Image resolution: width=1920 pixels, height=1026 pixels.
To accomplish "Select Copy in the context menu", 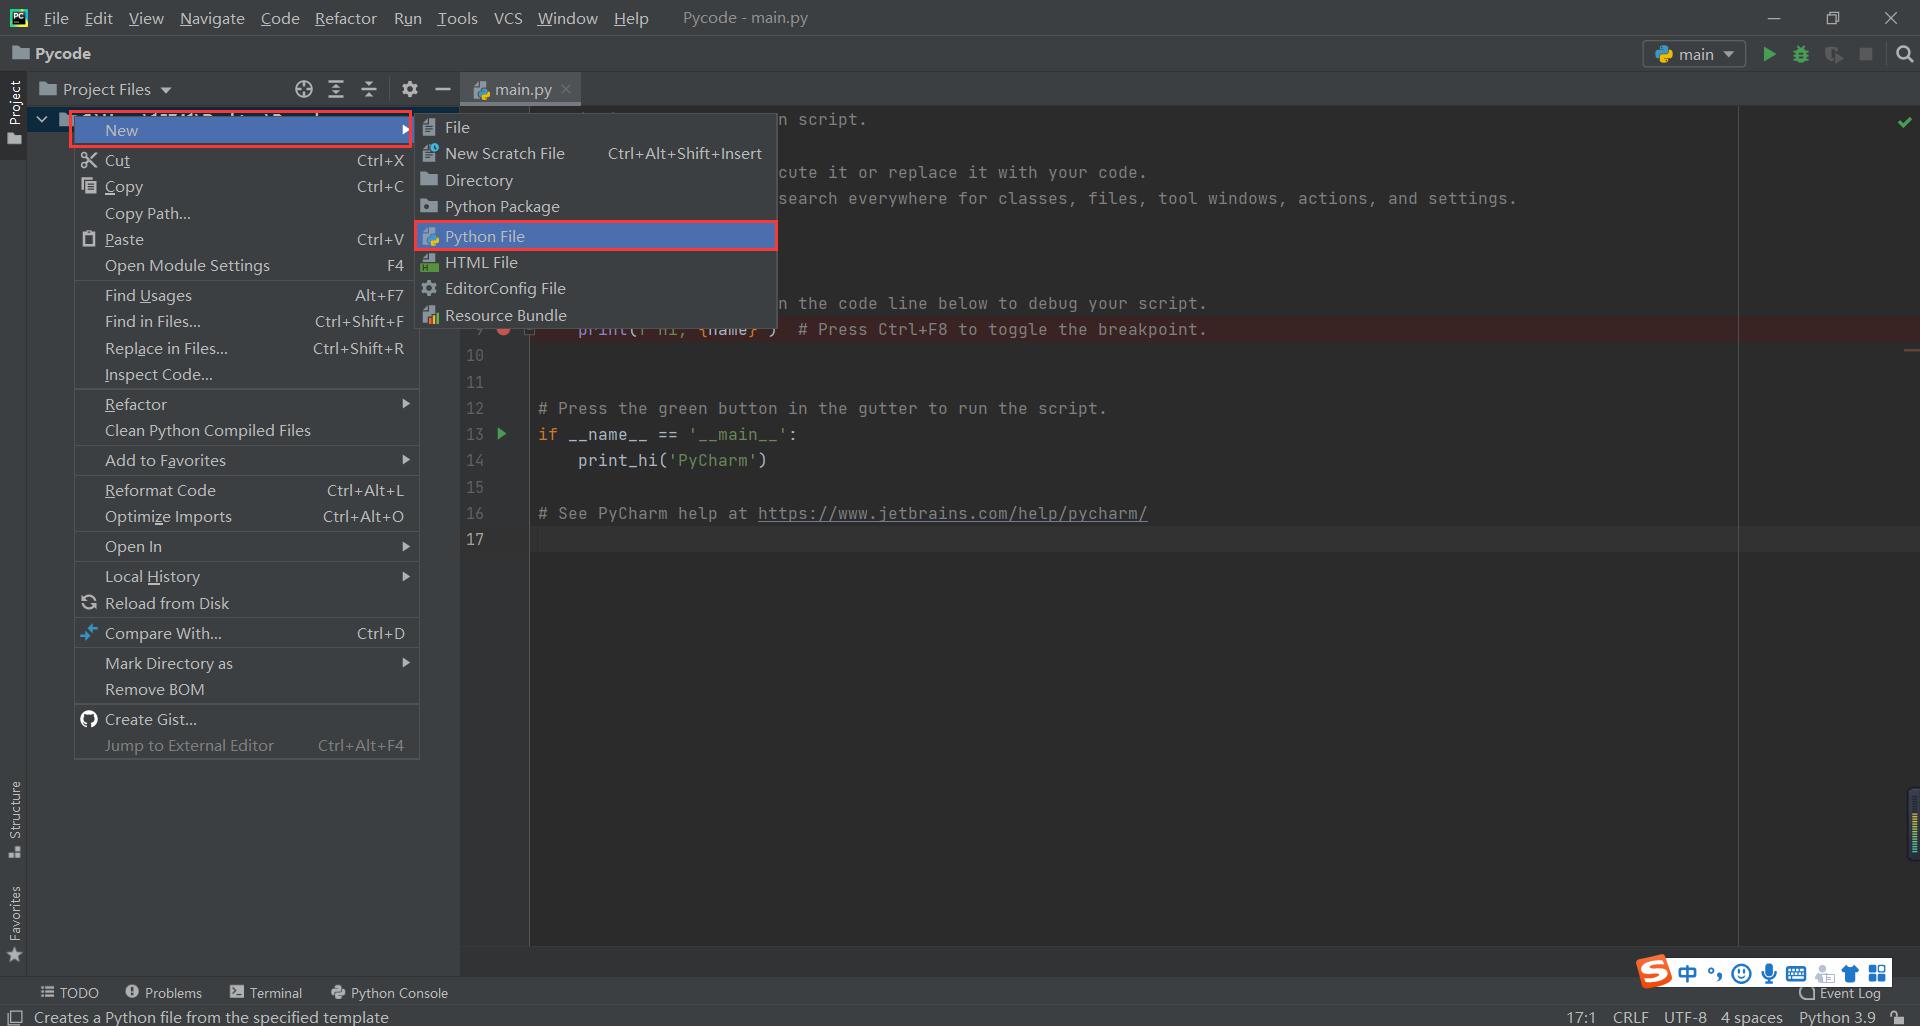I will (246, 186).
